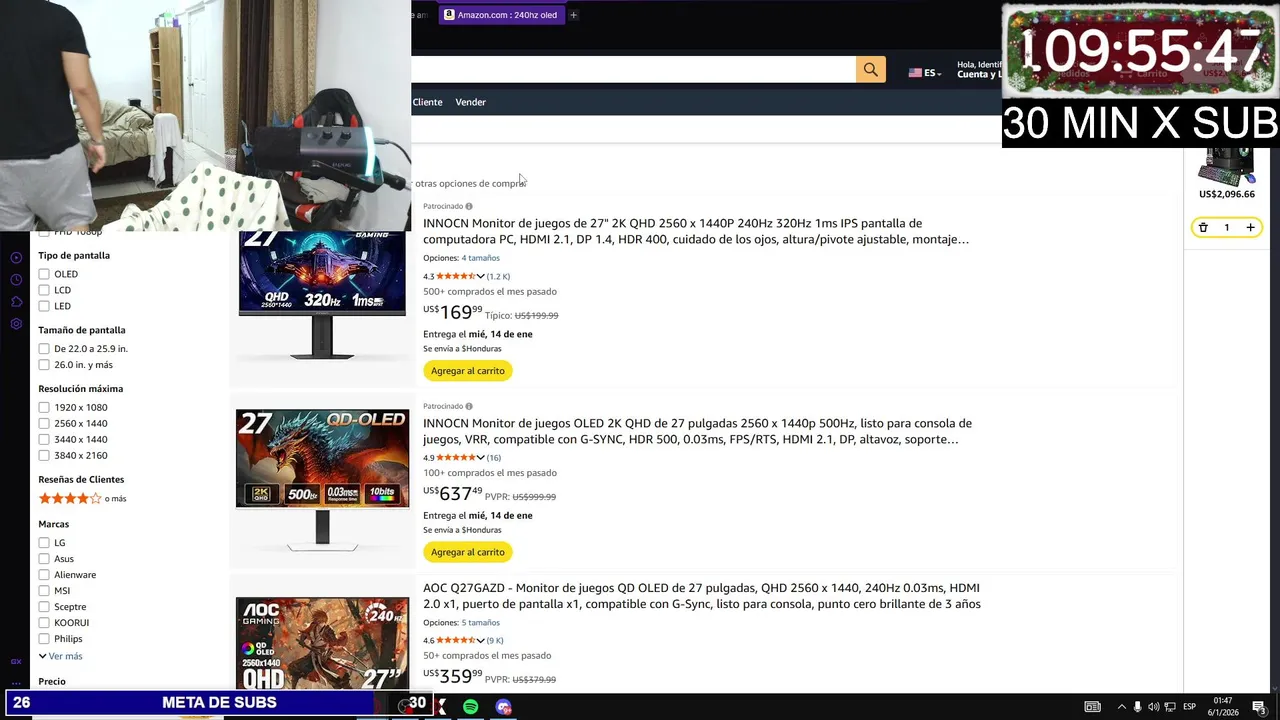The width and height of the screenshot is (1280, 720).
Task: Switch the ESP input language indicator
Action: coord(1190,707)
